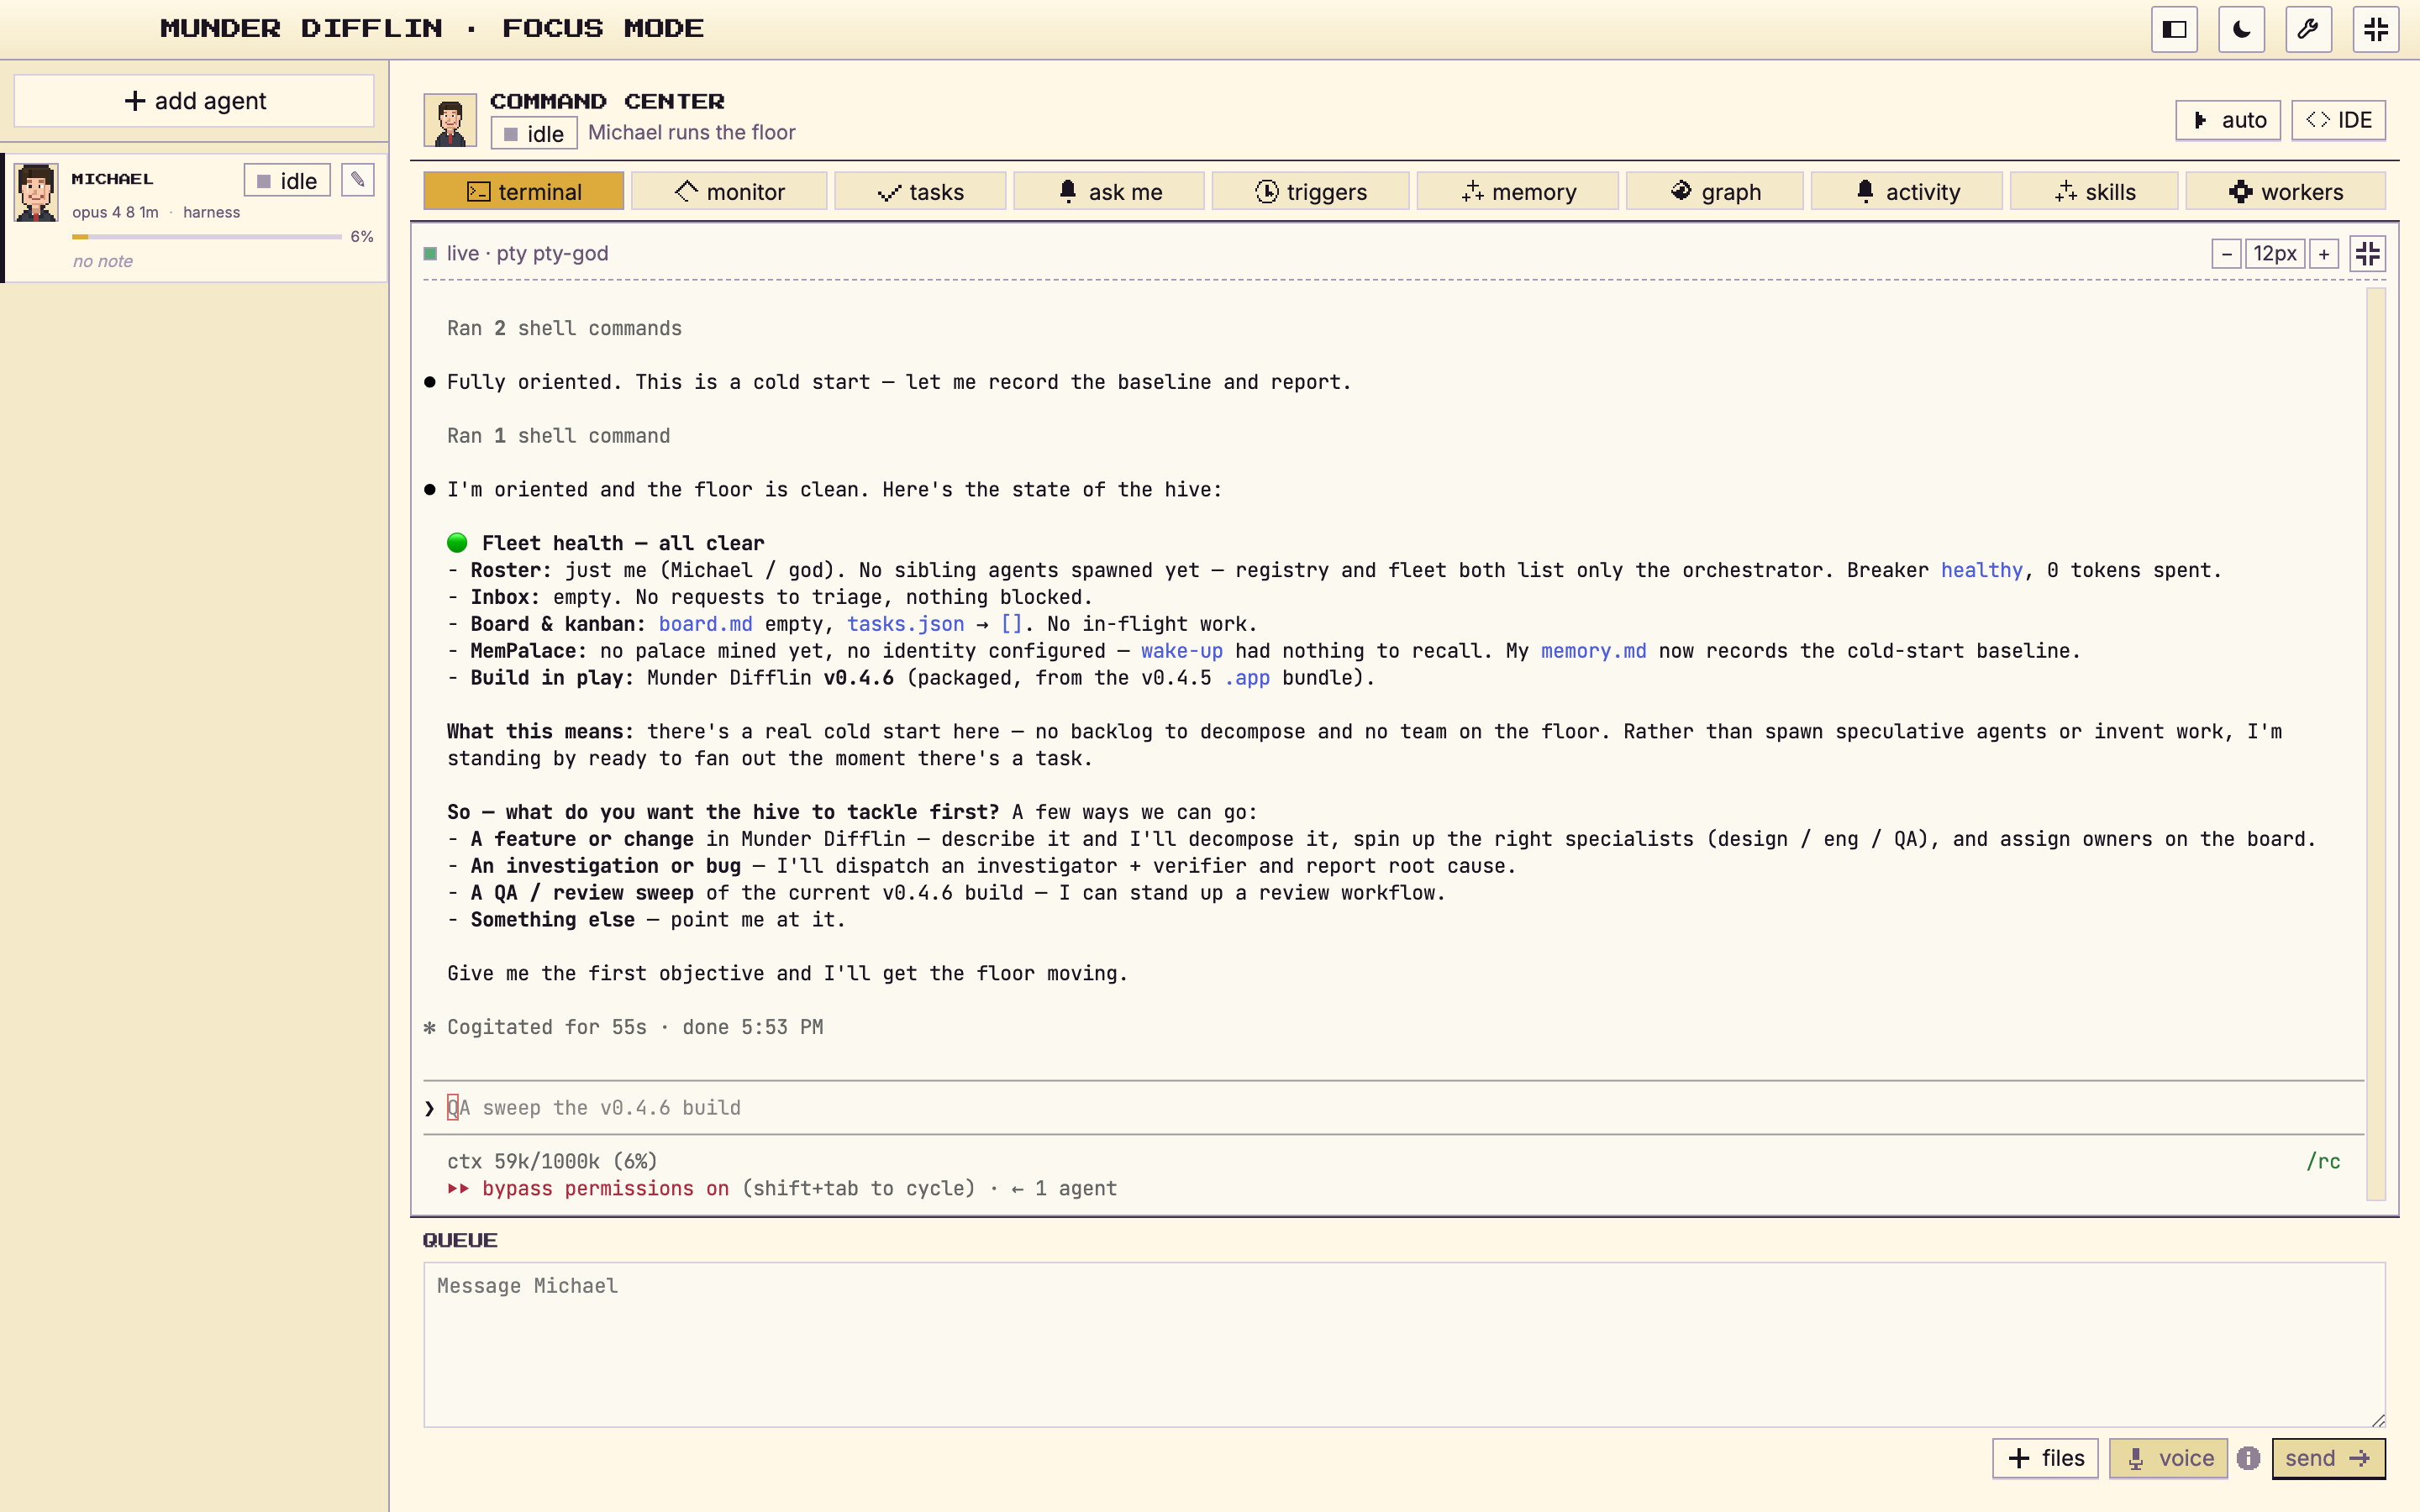Open the memory tab

tap(1517, 192)
